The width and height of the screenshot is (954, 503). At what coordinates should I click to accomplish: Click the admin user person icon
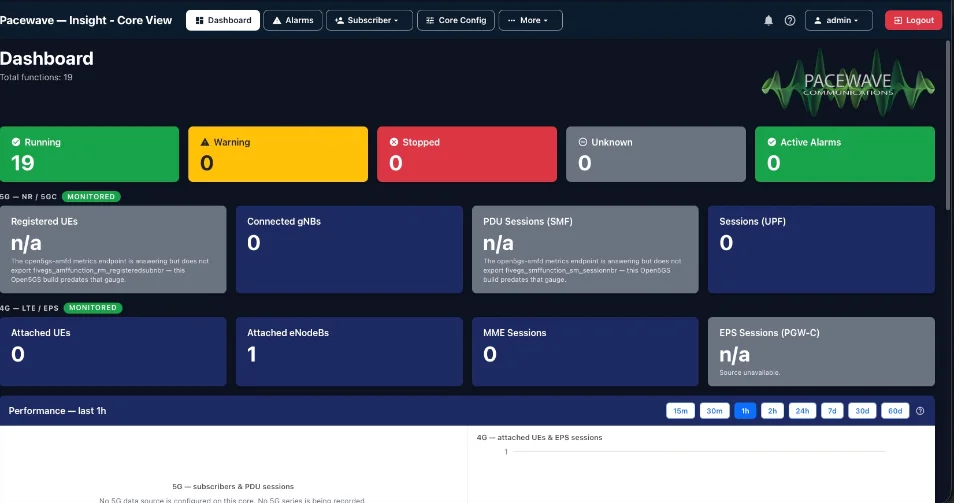(818, 20)
